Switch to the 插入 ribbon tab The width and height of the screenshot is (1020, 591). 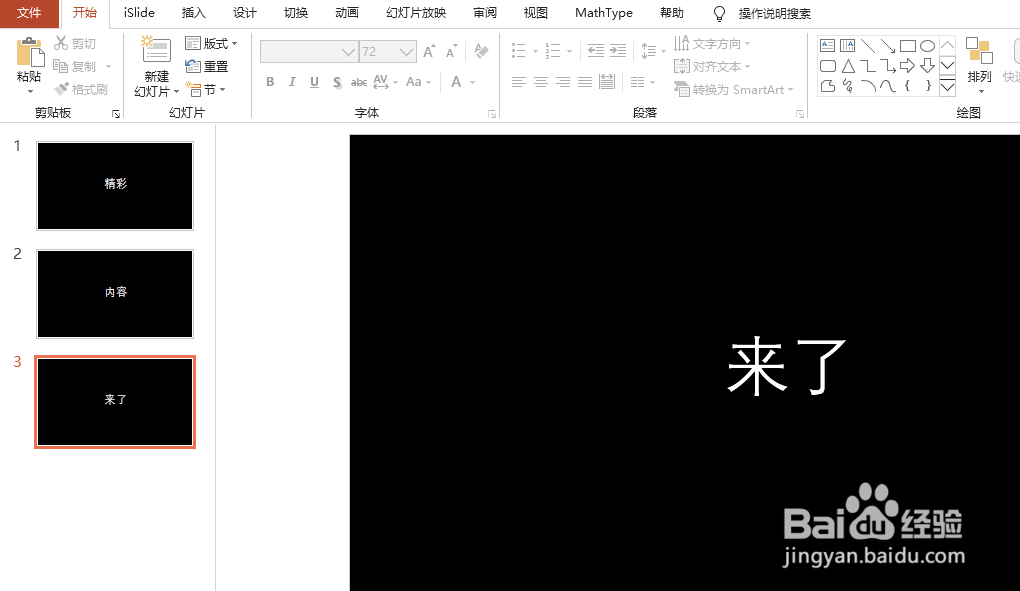192,13
